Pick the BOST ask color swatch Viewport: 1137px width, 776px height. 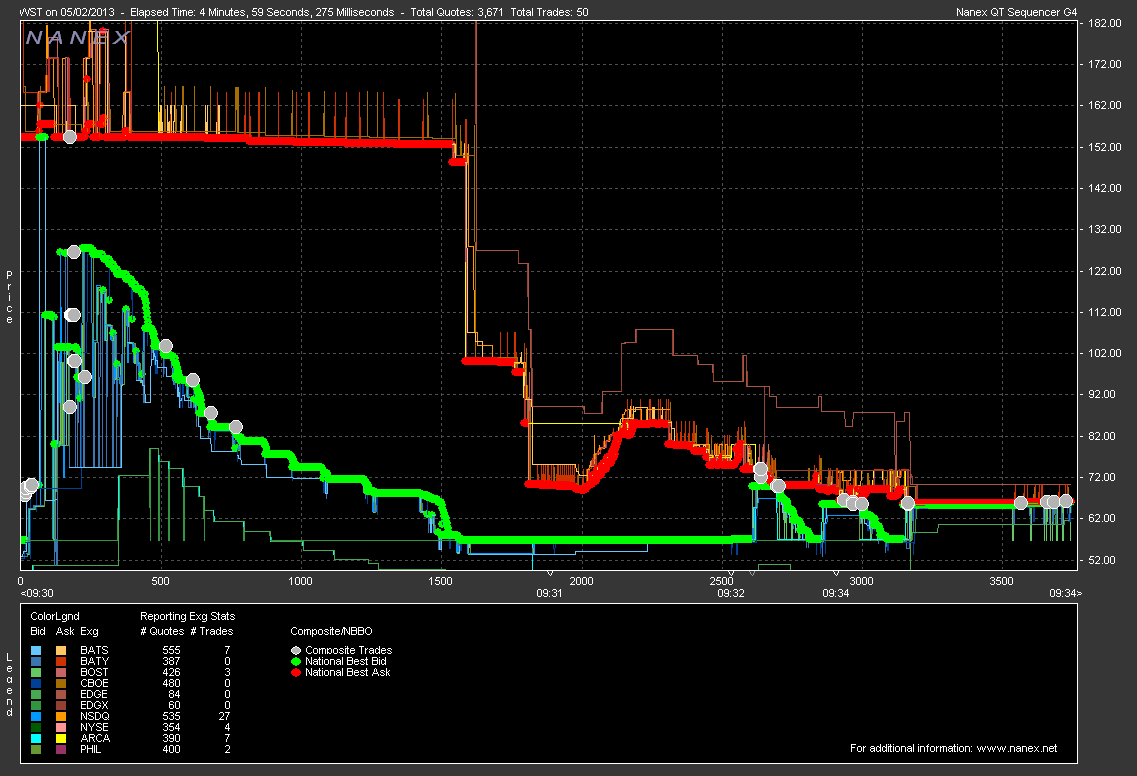coord(61,672)
